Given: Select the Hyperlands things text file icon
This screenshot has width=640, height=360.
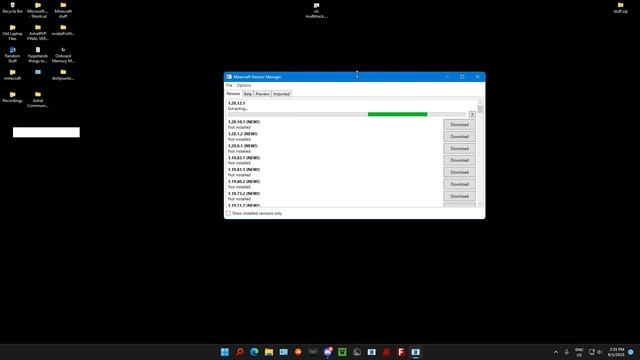Looking at the screenshot, I should tap(38, 55).
